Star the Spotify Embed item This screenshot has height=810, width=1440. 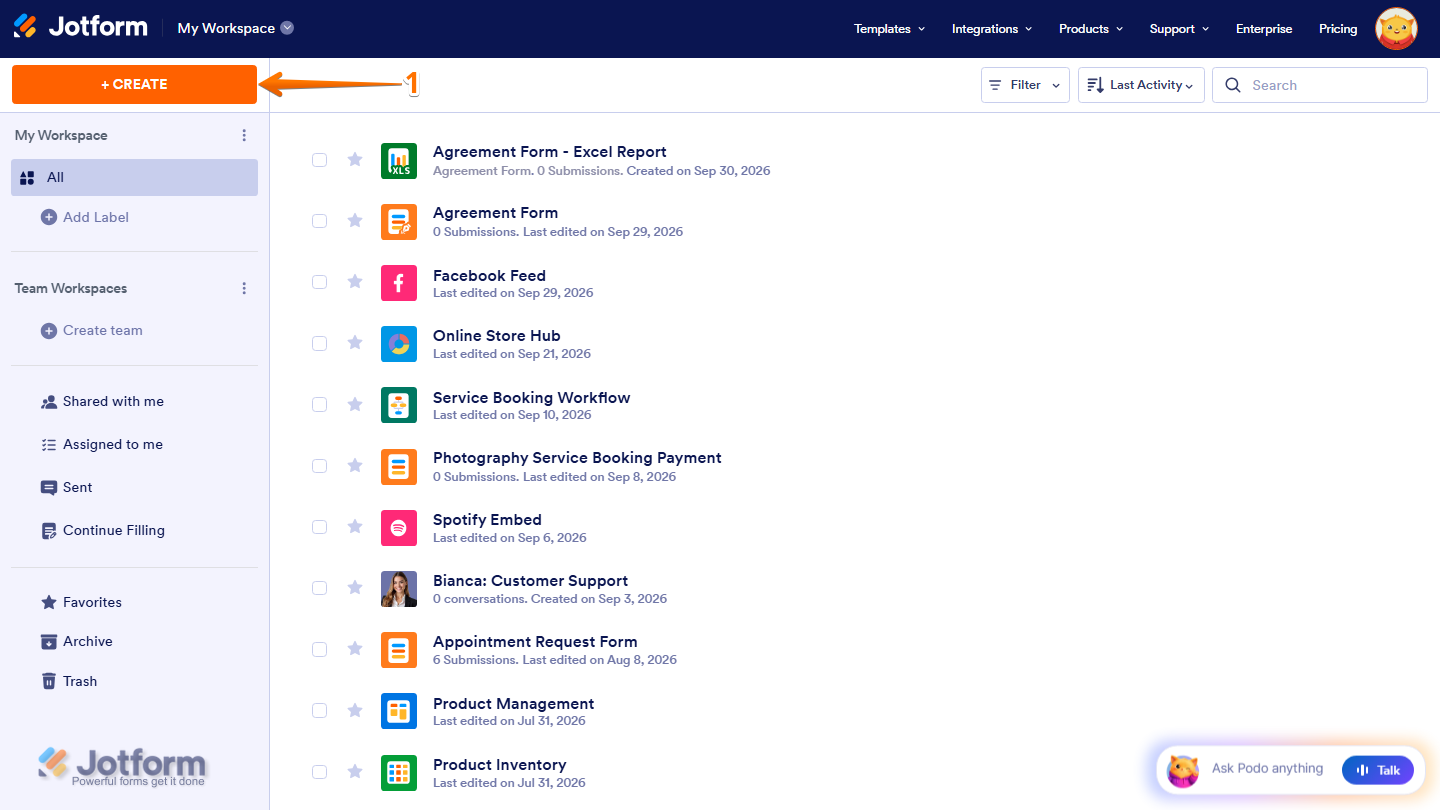(355, 527)
